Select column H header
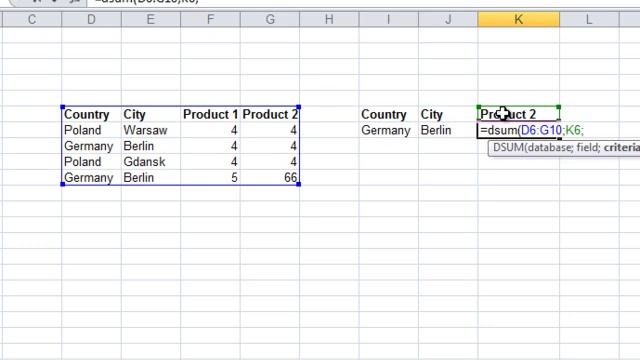 [x=329, y=19]
